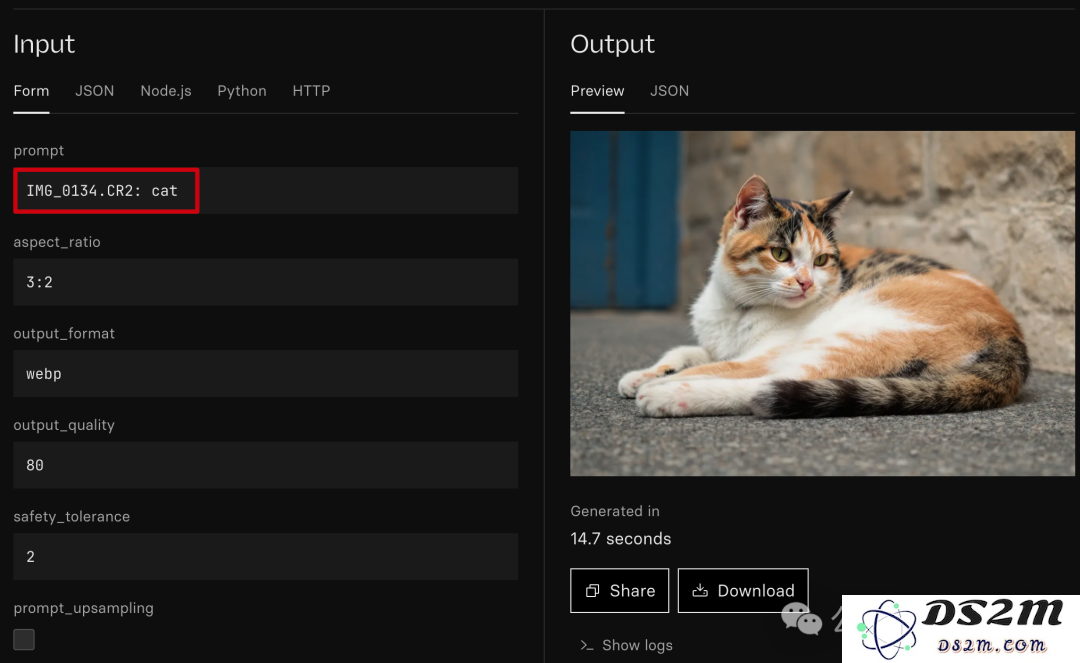1080x663 pixels.
Task: Open the aspect_ratio field showing 3:2
Action: coord(265,282)
